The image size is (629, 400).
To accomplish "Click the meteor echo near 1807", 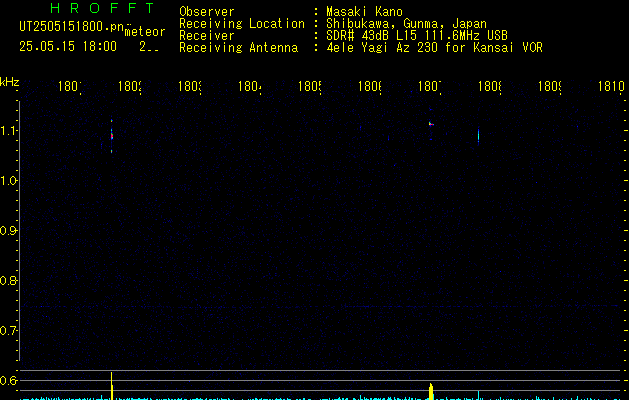I will click(431, 124).
